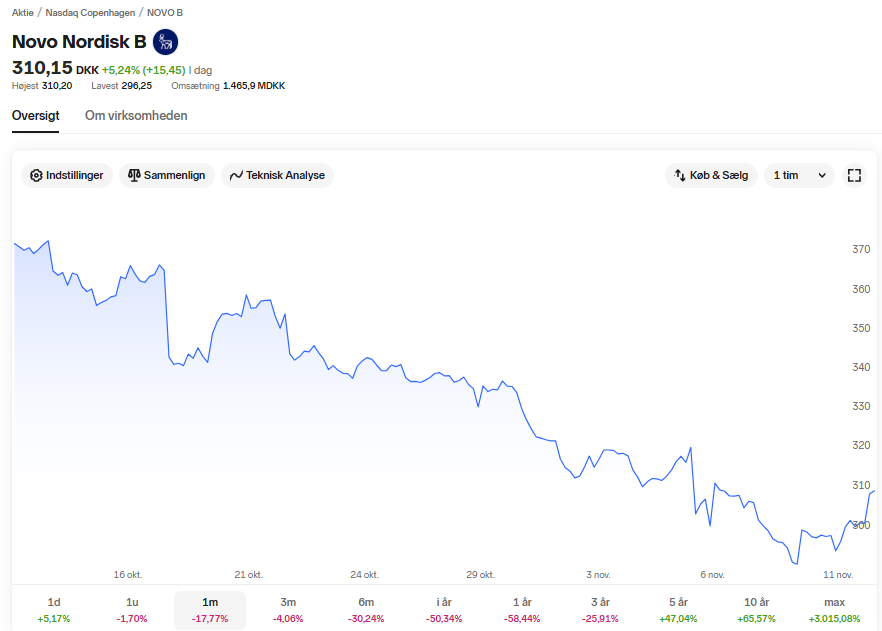The height and width of the screenshot is (631, 882).
Task: Select the 1m time range
Action: (x=210, y=610)
